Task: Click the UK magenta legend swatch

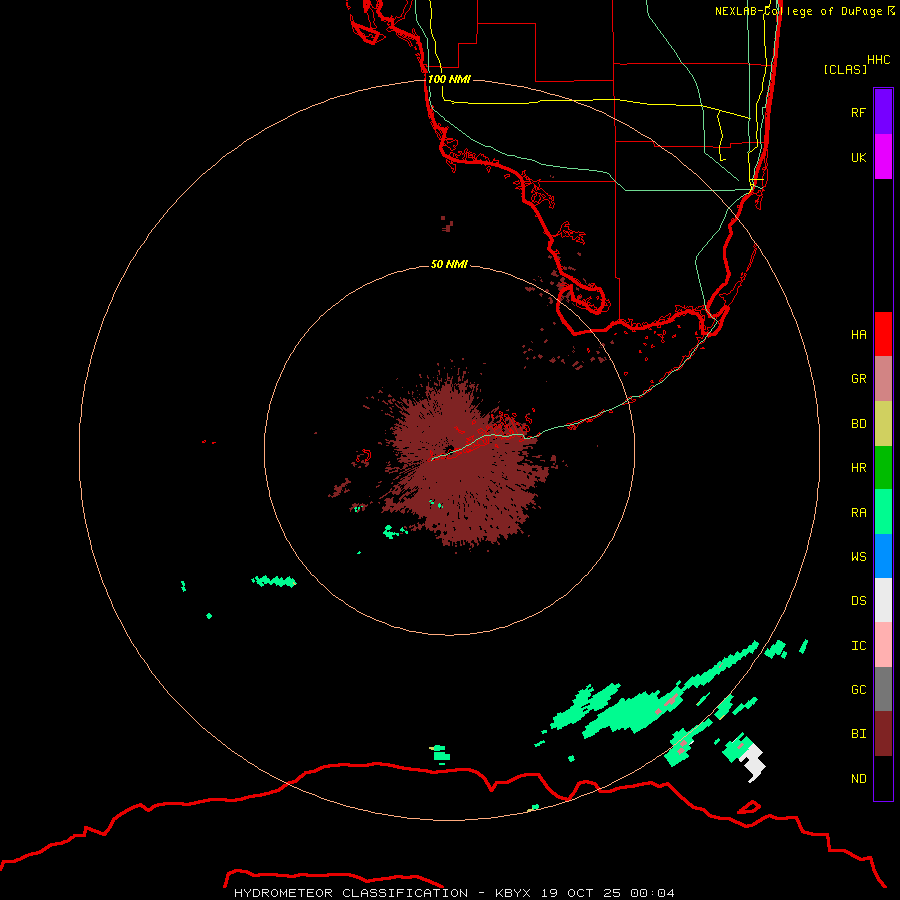Action: [883, 157]
